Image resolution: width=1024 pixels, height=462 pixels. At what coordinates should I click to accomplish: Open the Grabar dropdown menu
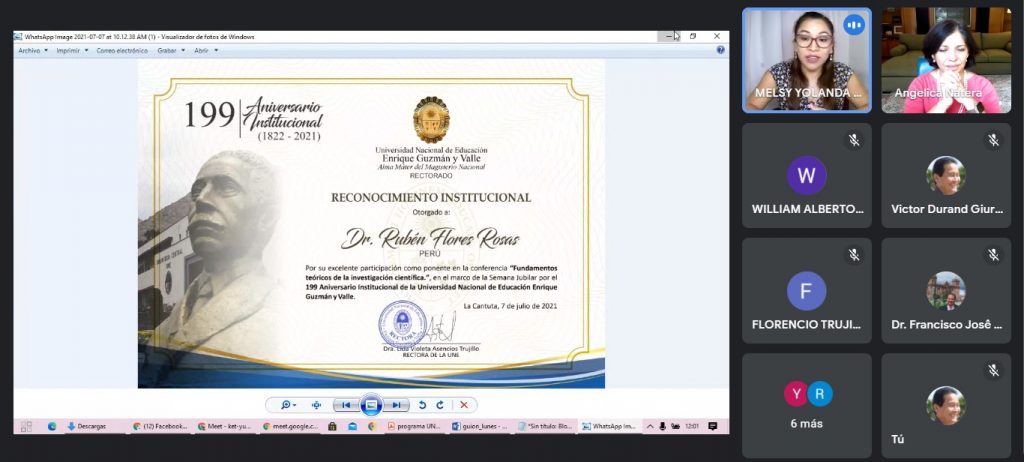click(171, 50)
